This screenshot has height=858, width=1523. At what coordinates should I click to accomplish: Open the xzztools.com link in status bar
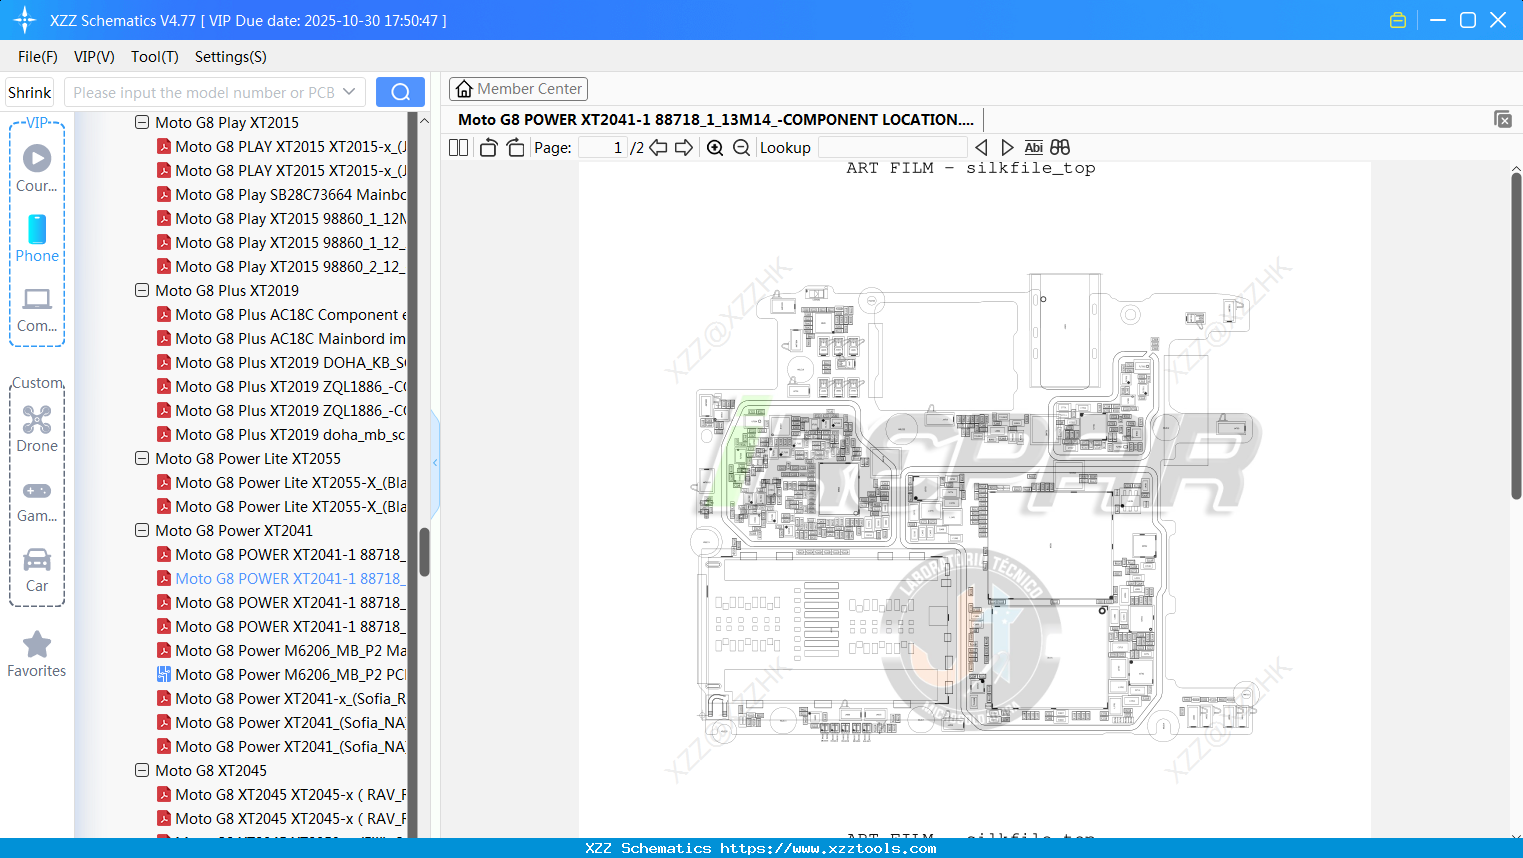(829, 847)
